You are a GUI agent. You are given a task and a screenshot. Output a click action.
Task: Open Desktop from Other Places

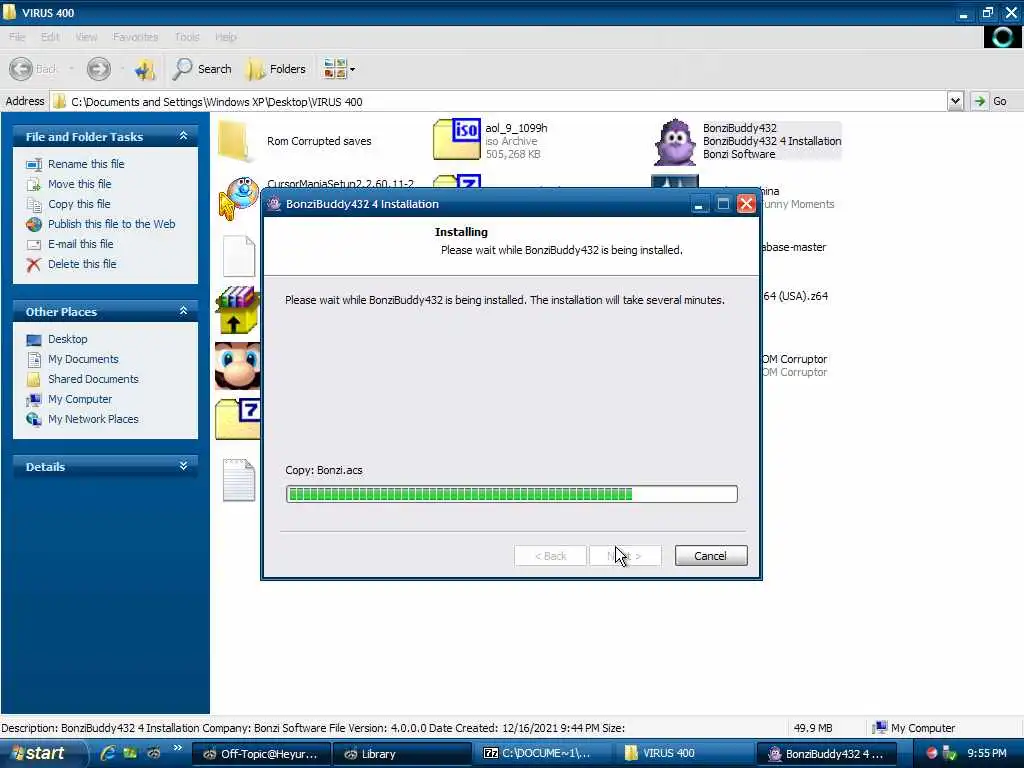click(67, 339)
